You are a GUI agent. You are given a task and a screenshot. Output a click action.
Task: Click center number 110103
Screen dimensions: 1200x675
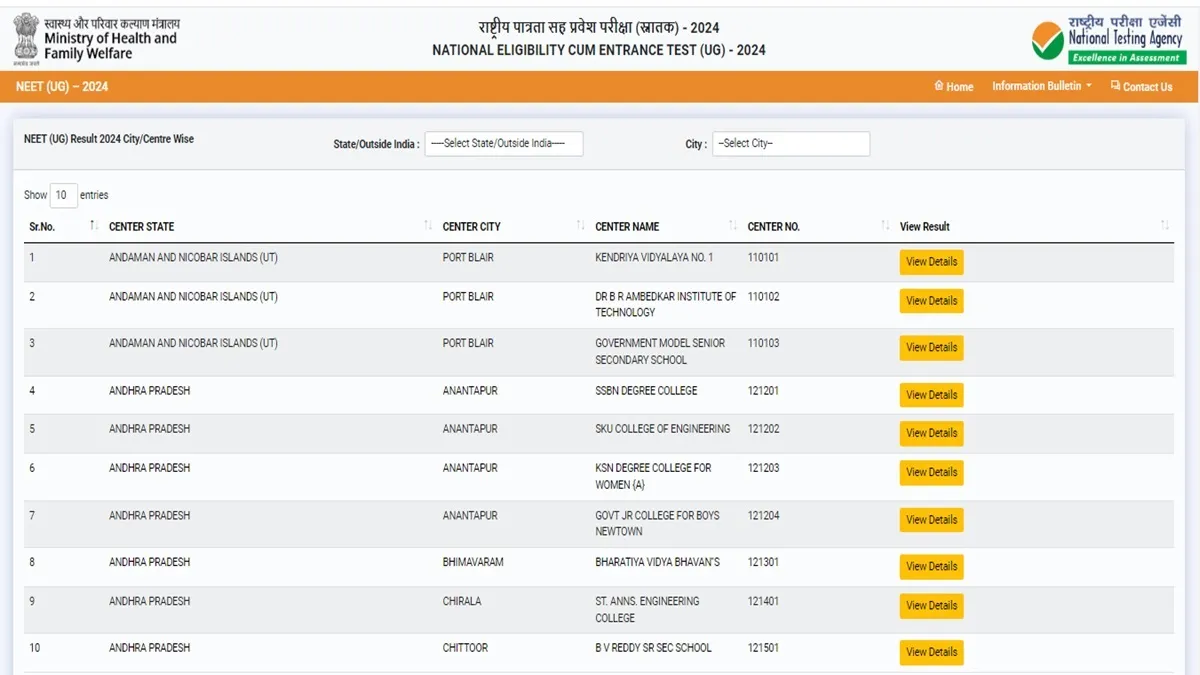[x=763, y=344]
